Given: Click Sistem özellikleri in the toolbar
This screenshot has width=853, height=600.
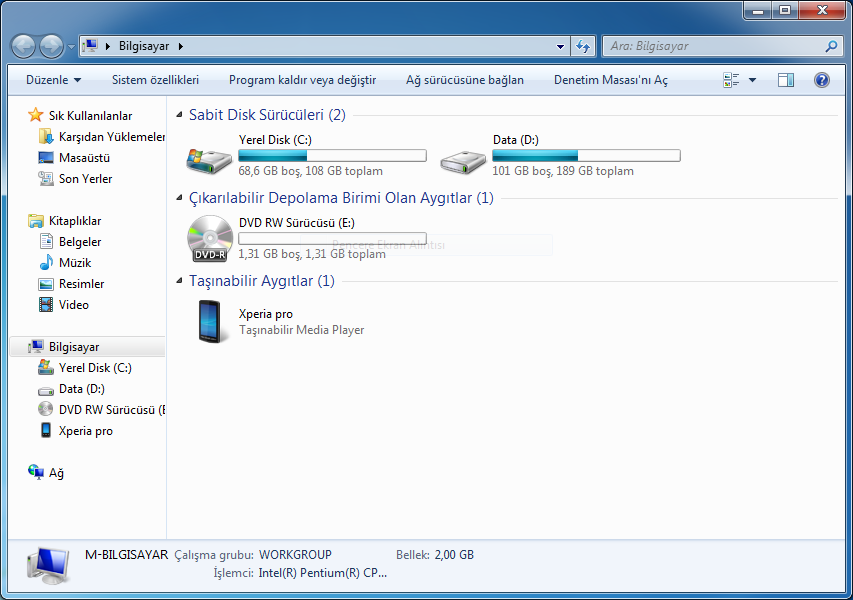Looking at the screenshot, I should (x=156, y=80).
